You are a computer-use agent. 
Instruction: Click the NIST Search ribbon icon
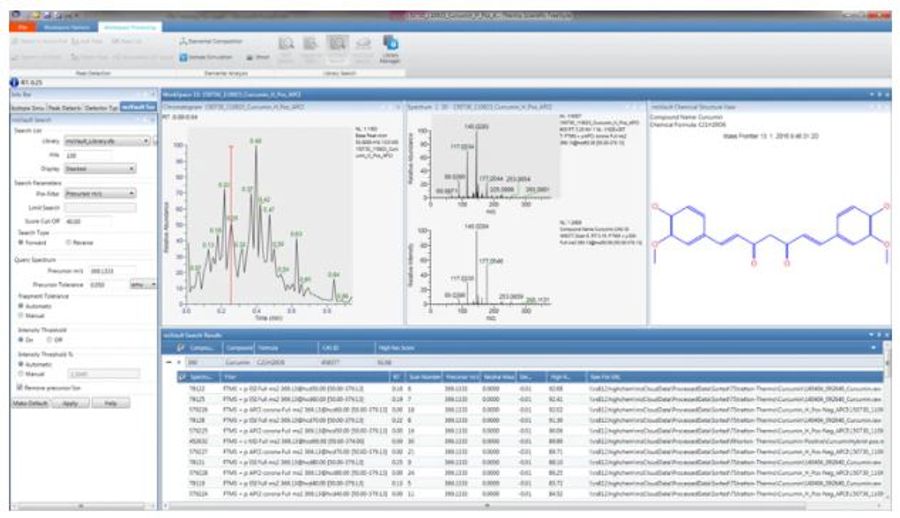pyautogui.click(x=286, y=49)
